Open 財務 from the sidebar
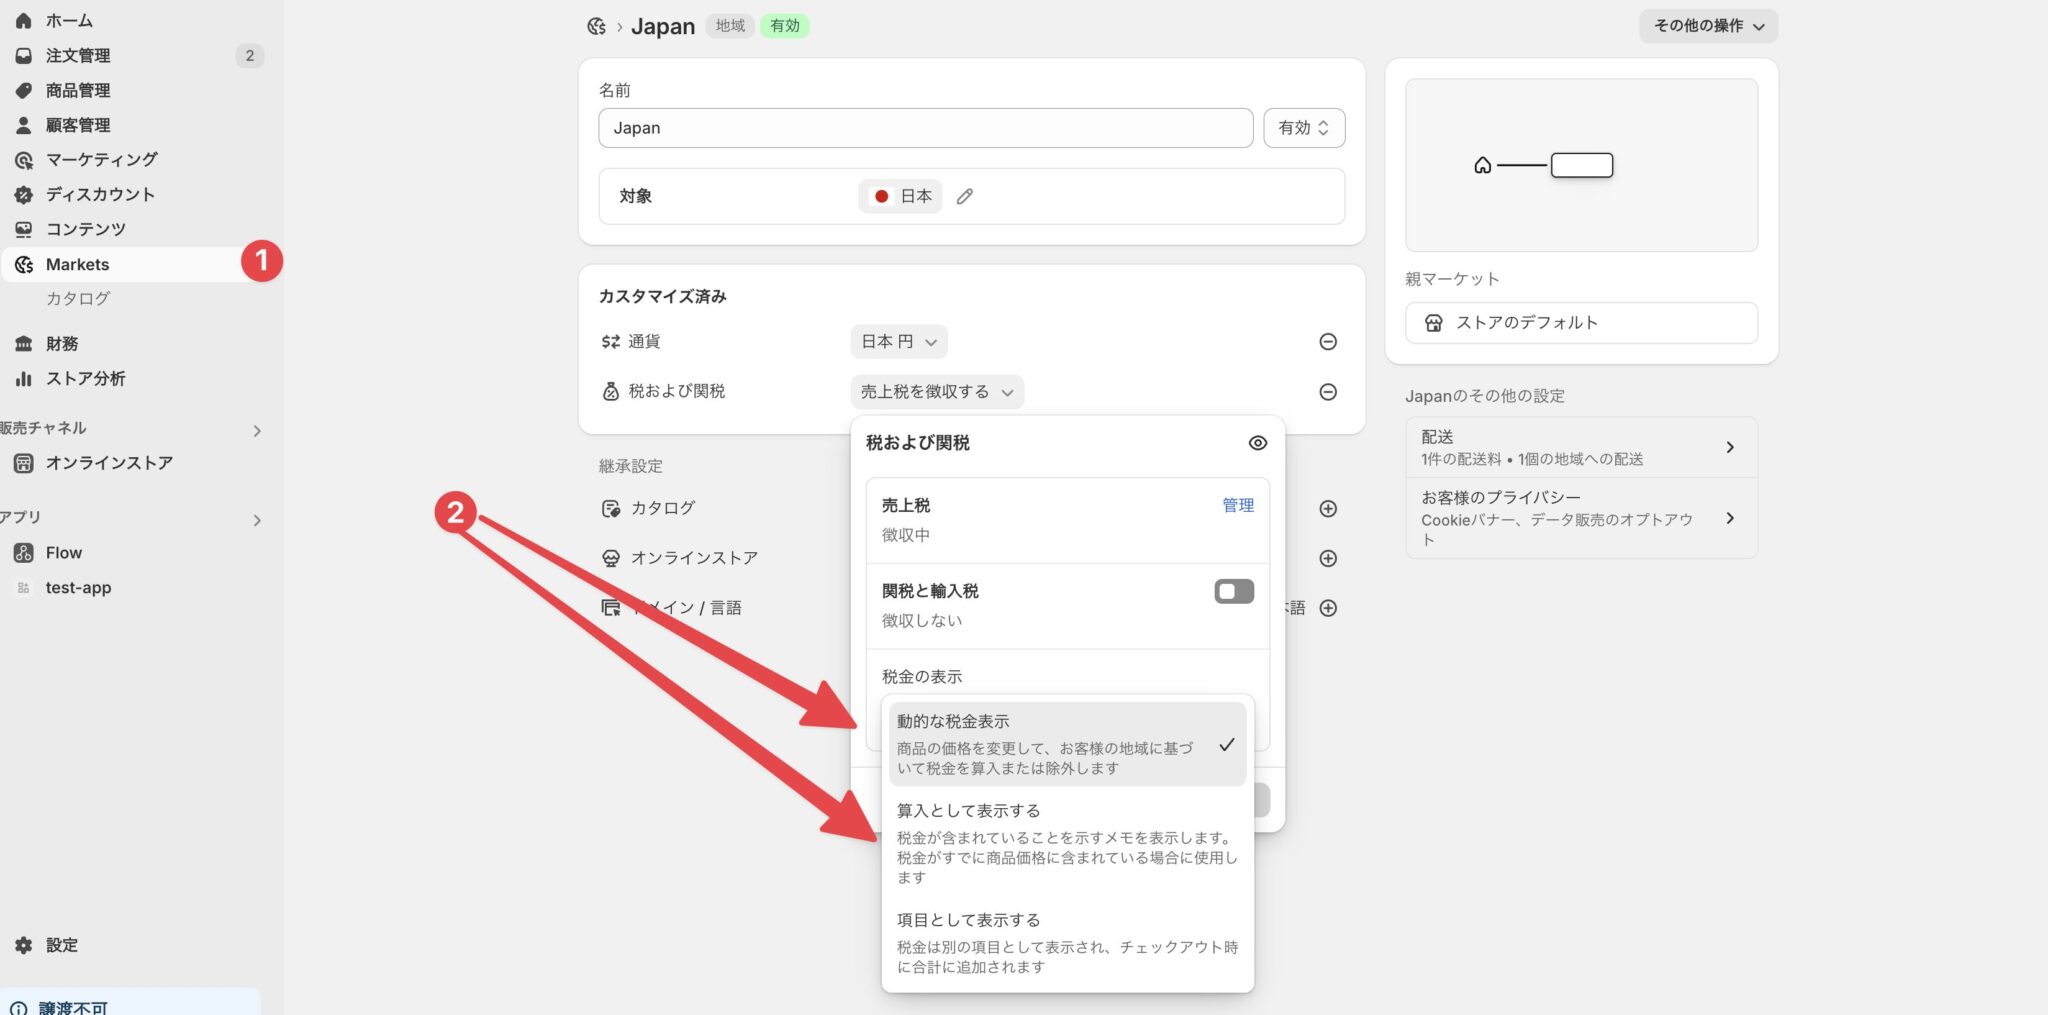 pyautogui.click(x=63, y=343)
